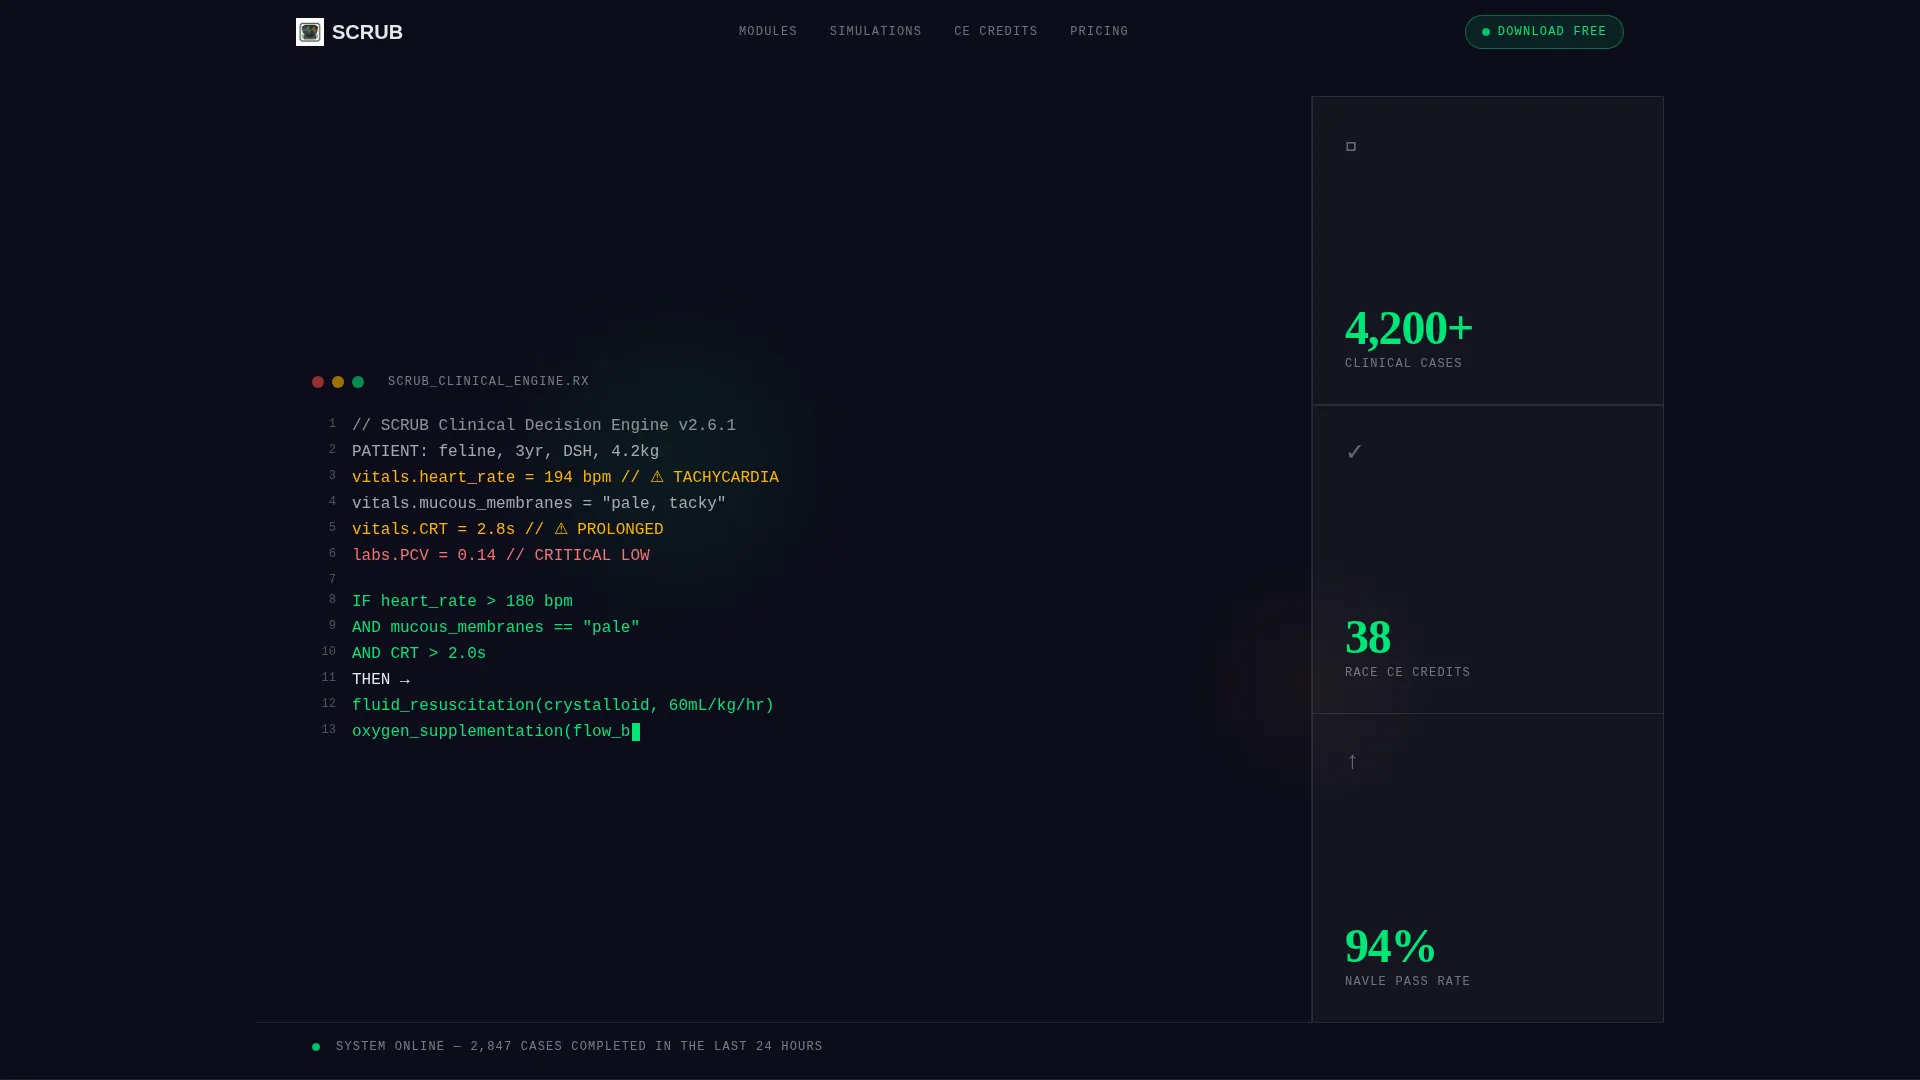1920x1080 pixels.
Task: Click the SCRUB logo icon
Action: point(310,32)
